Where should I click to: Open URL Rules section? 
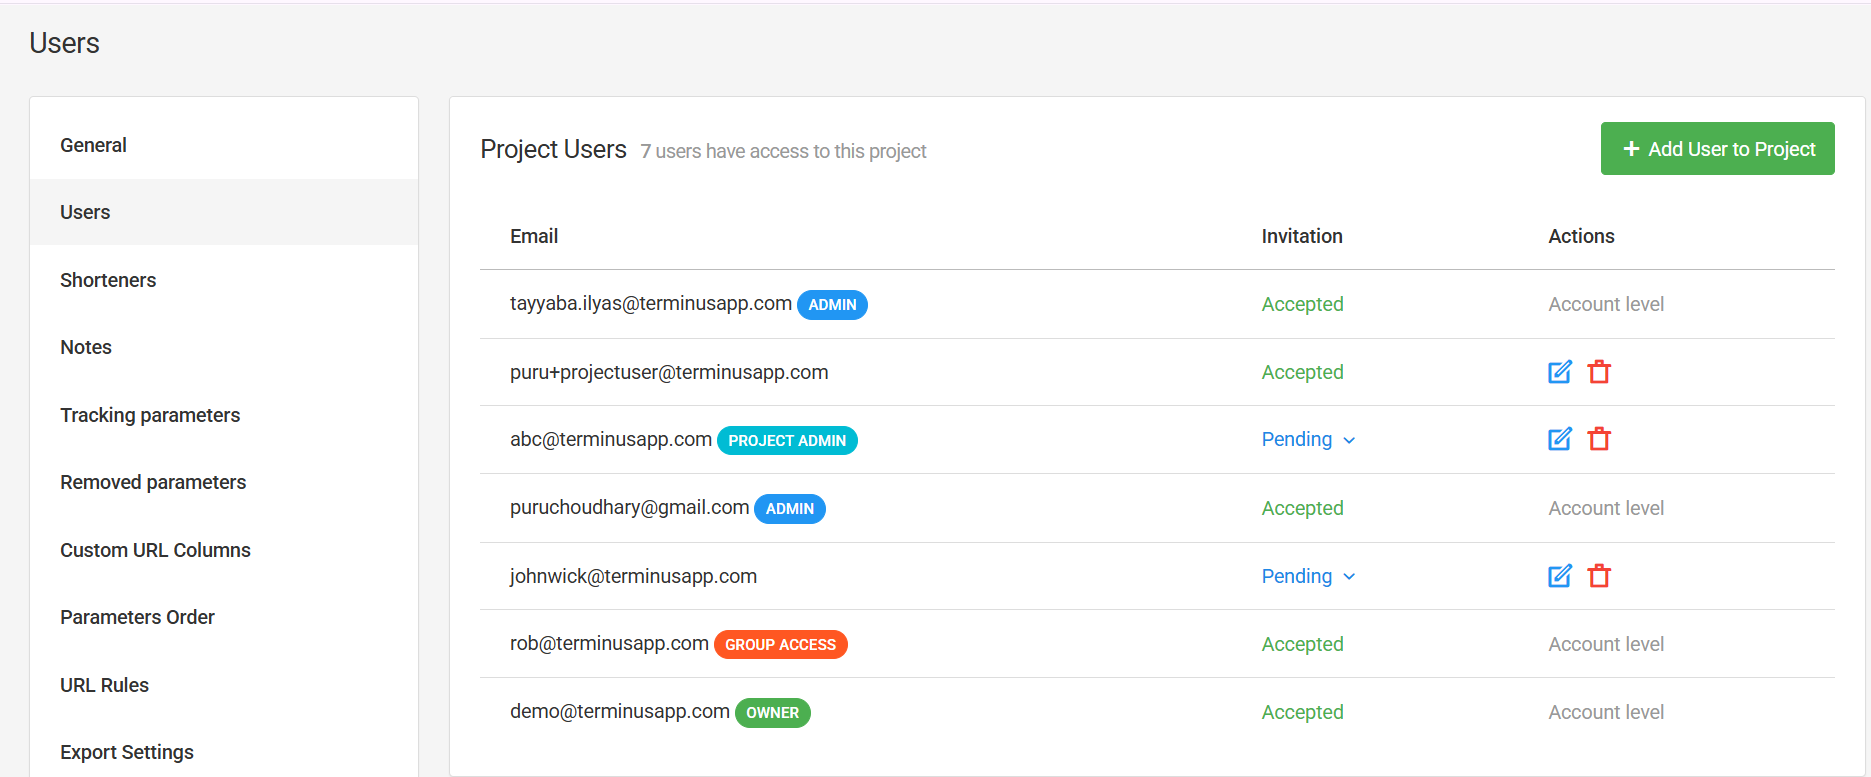224,685
